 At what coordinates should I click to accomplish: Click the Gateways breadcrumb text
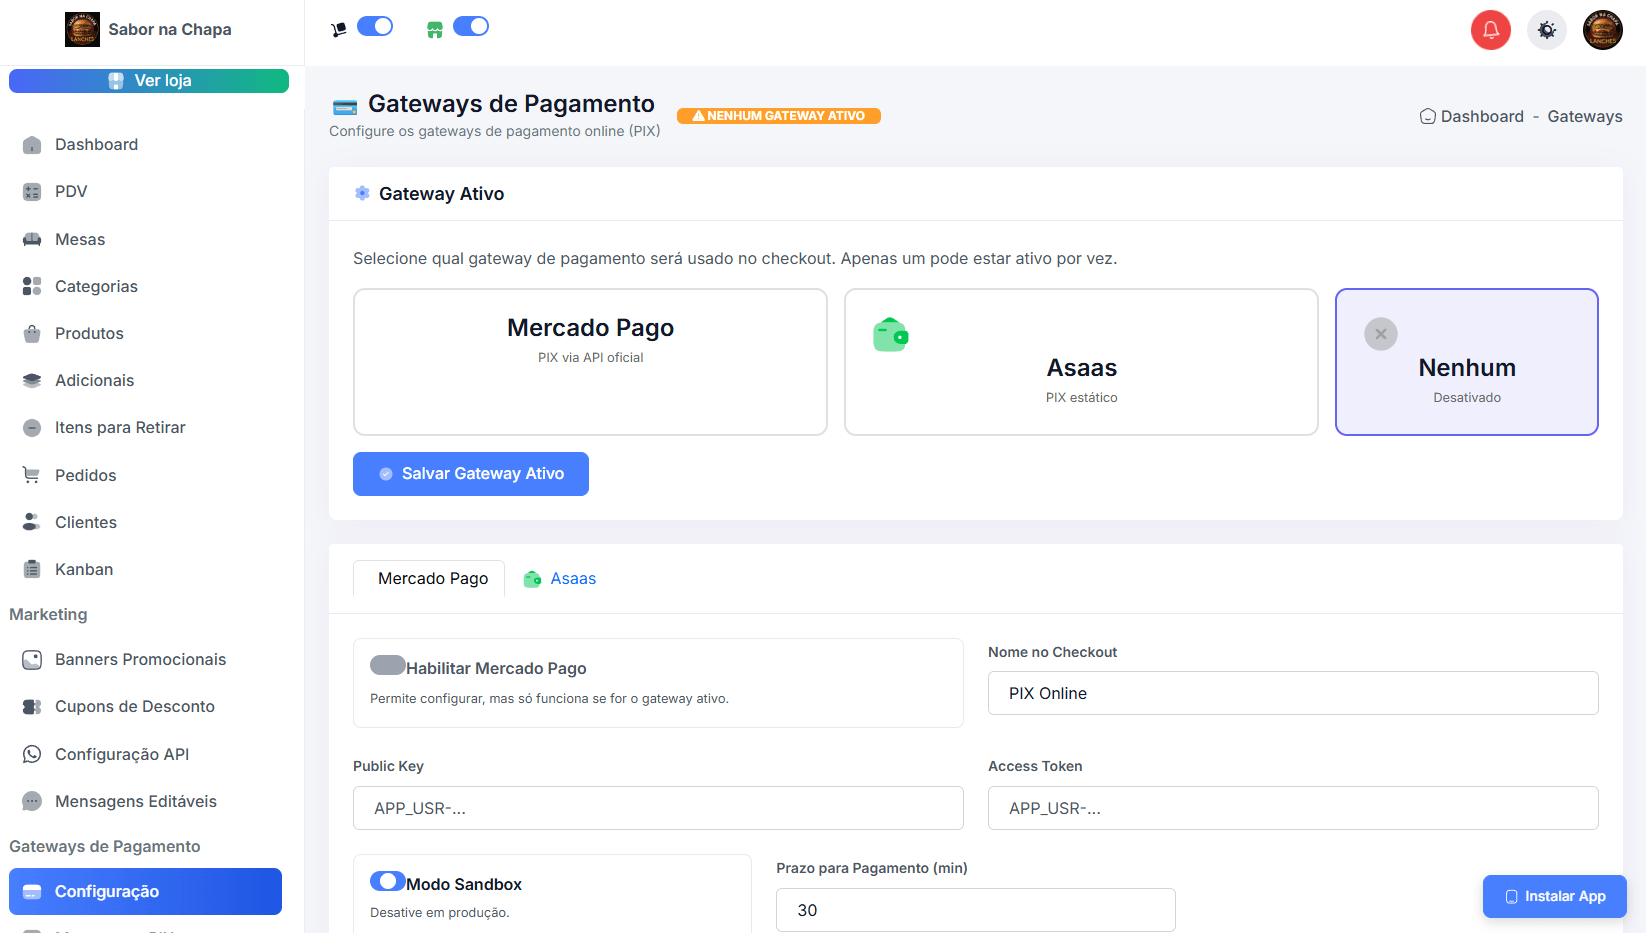[1585, 117]
